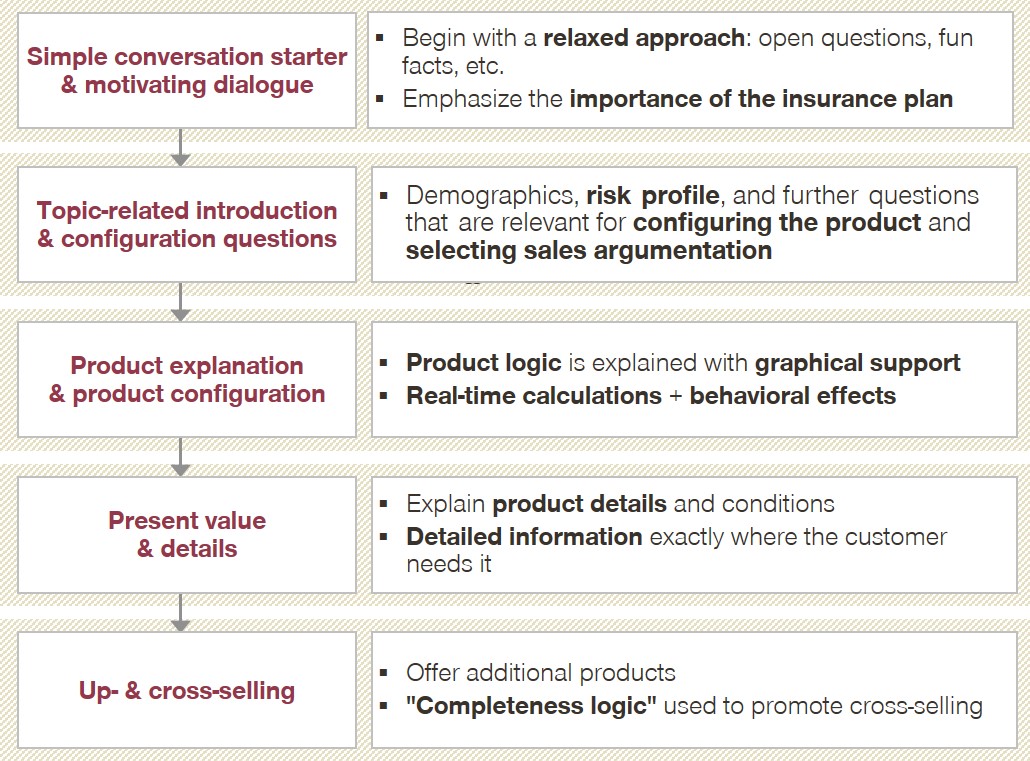Click 'relaxed approach' bold text

(644, 38)
